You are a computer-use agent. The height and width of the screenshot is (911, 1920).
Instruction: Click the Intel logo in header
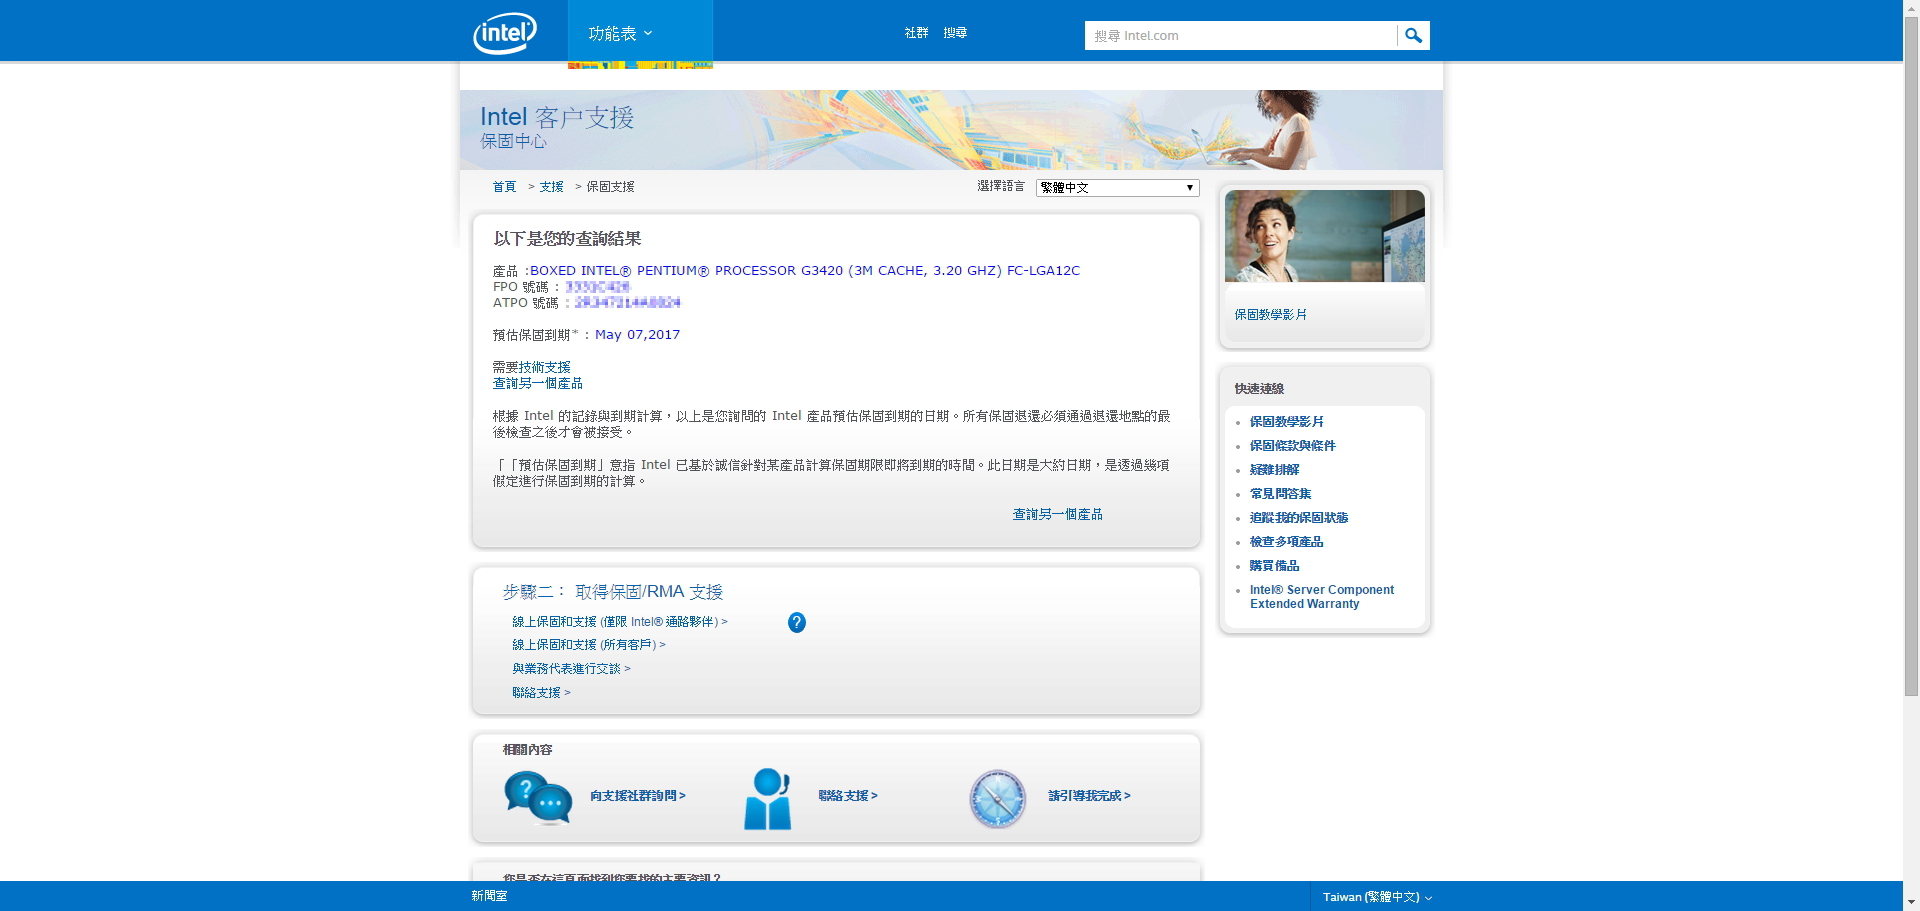point(505,33)
